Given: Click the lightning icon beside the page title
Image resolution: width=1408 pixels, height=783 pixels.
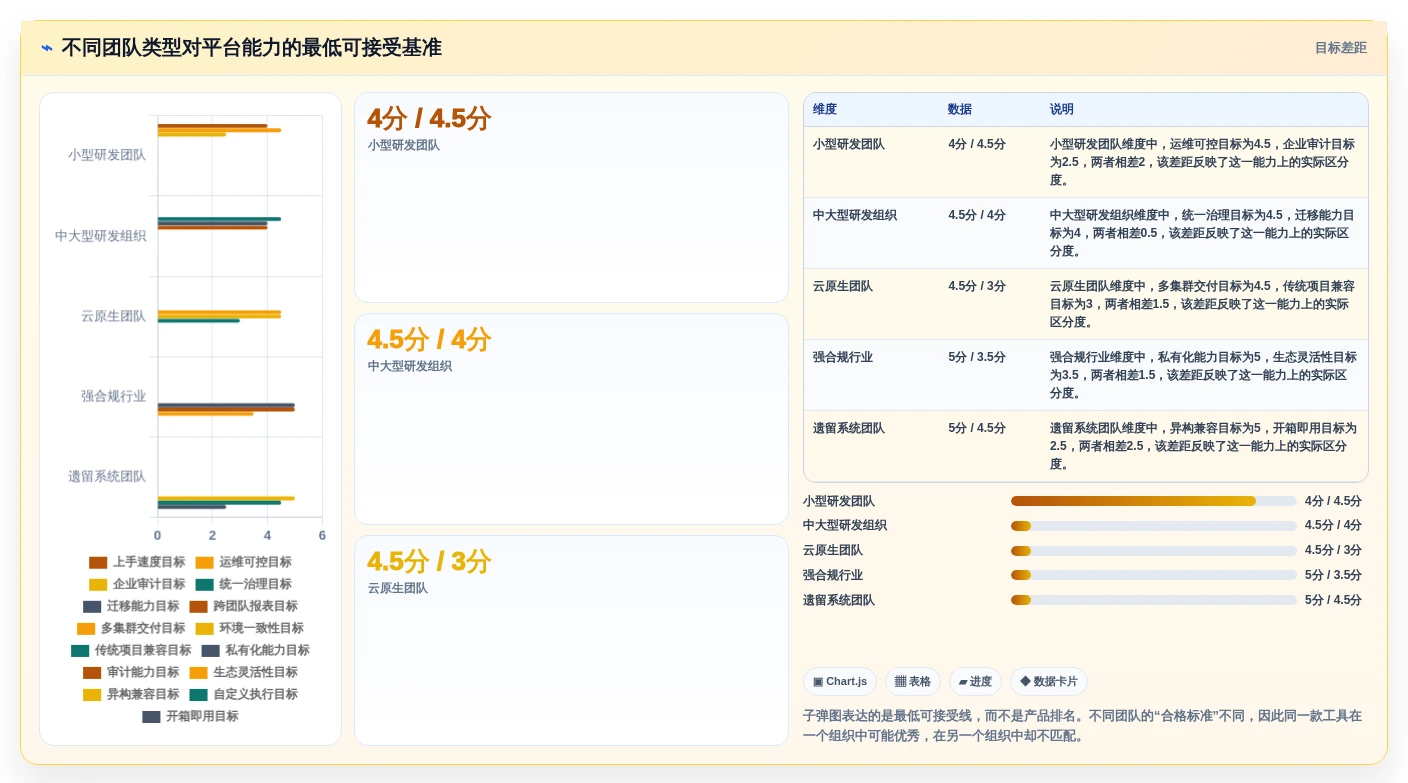Looking at the screenshot, I should point(47,48).
